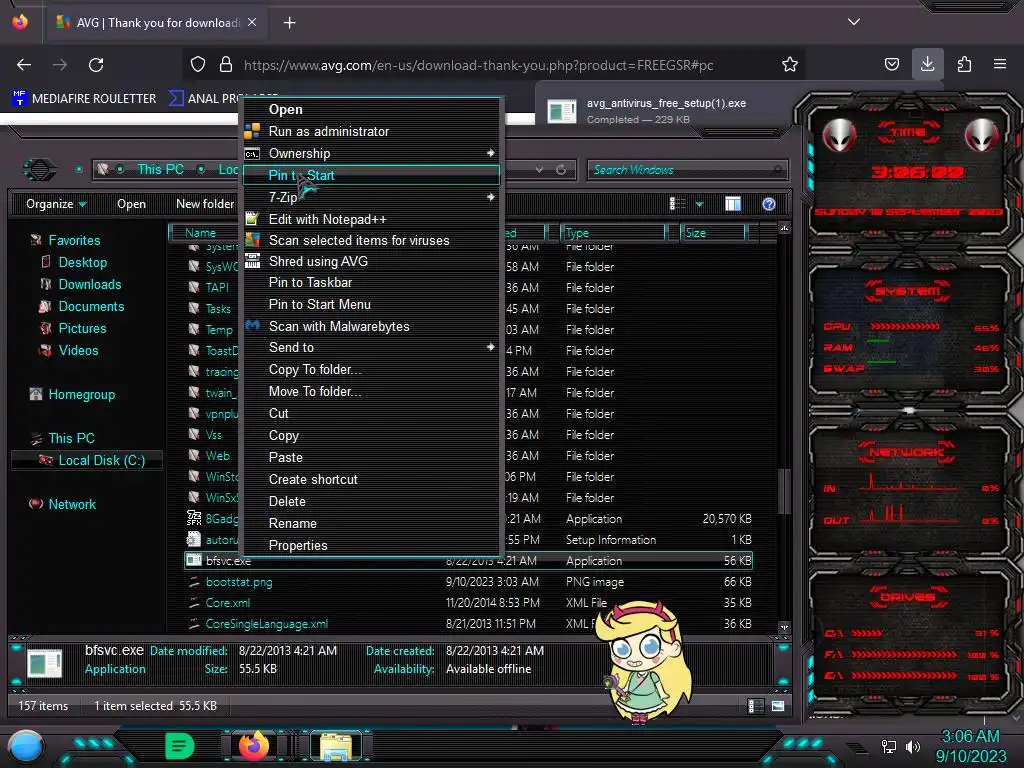Select Network in navigation pane
Screen dimensions: 1024x768
click(72, 504)
